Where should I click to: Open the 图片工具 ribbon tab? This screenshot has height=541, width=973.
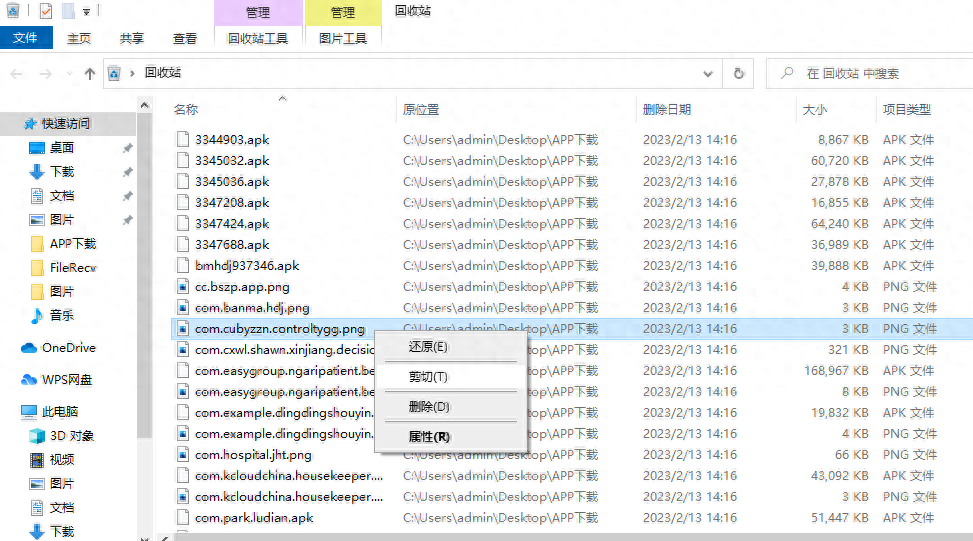343,38
